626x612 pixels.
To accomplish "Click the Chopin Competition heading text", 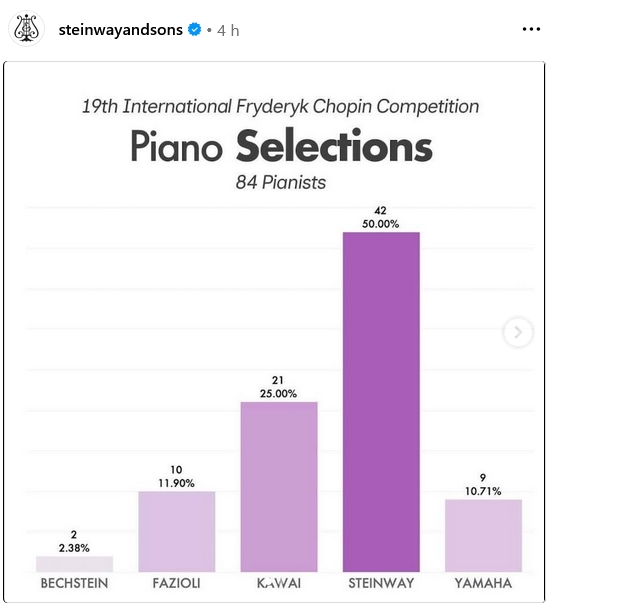I will point(280,106).
